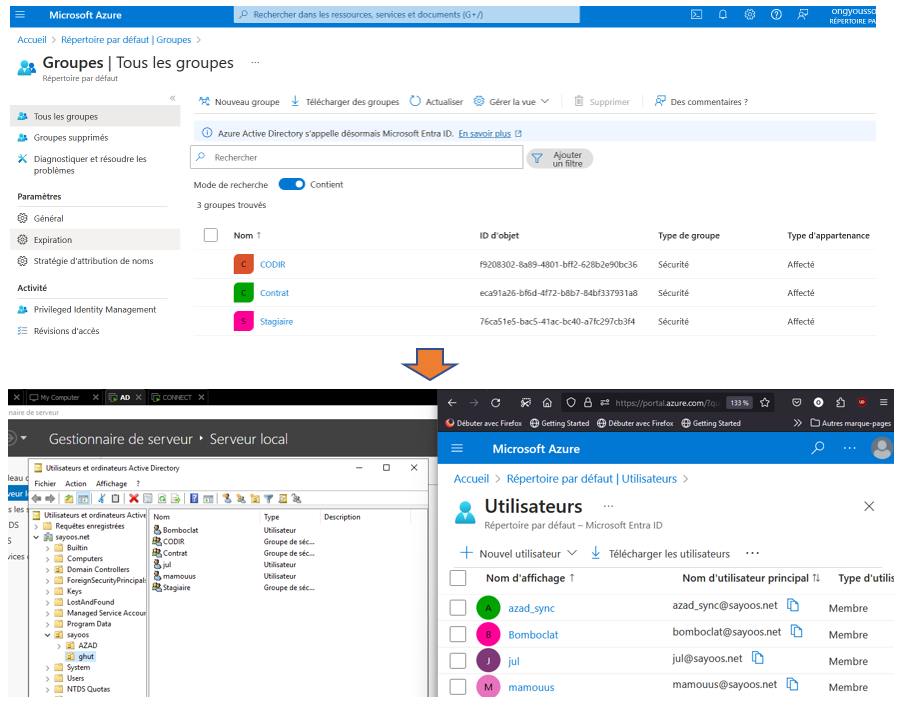The image size is (901, 717).
Task: Click the Actualiser refresh icon
Action: [415, 101]
